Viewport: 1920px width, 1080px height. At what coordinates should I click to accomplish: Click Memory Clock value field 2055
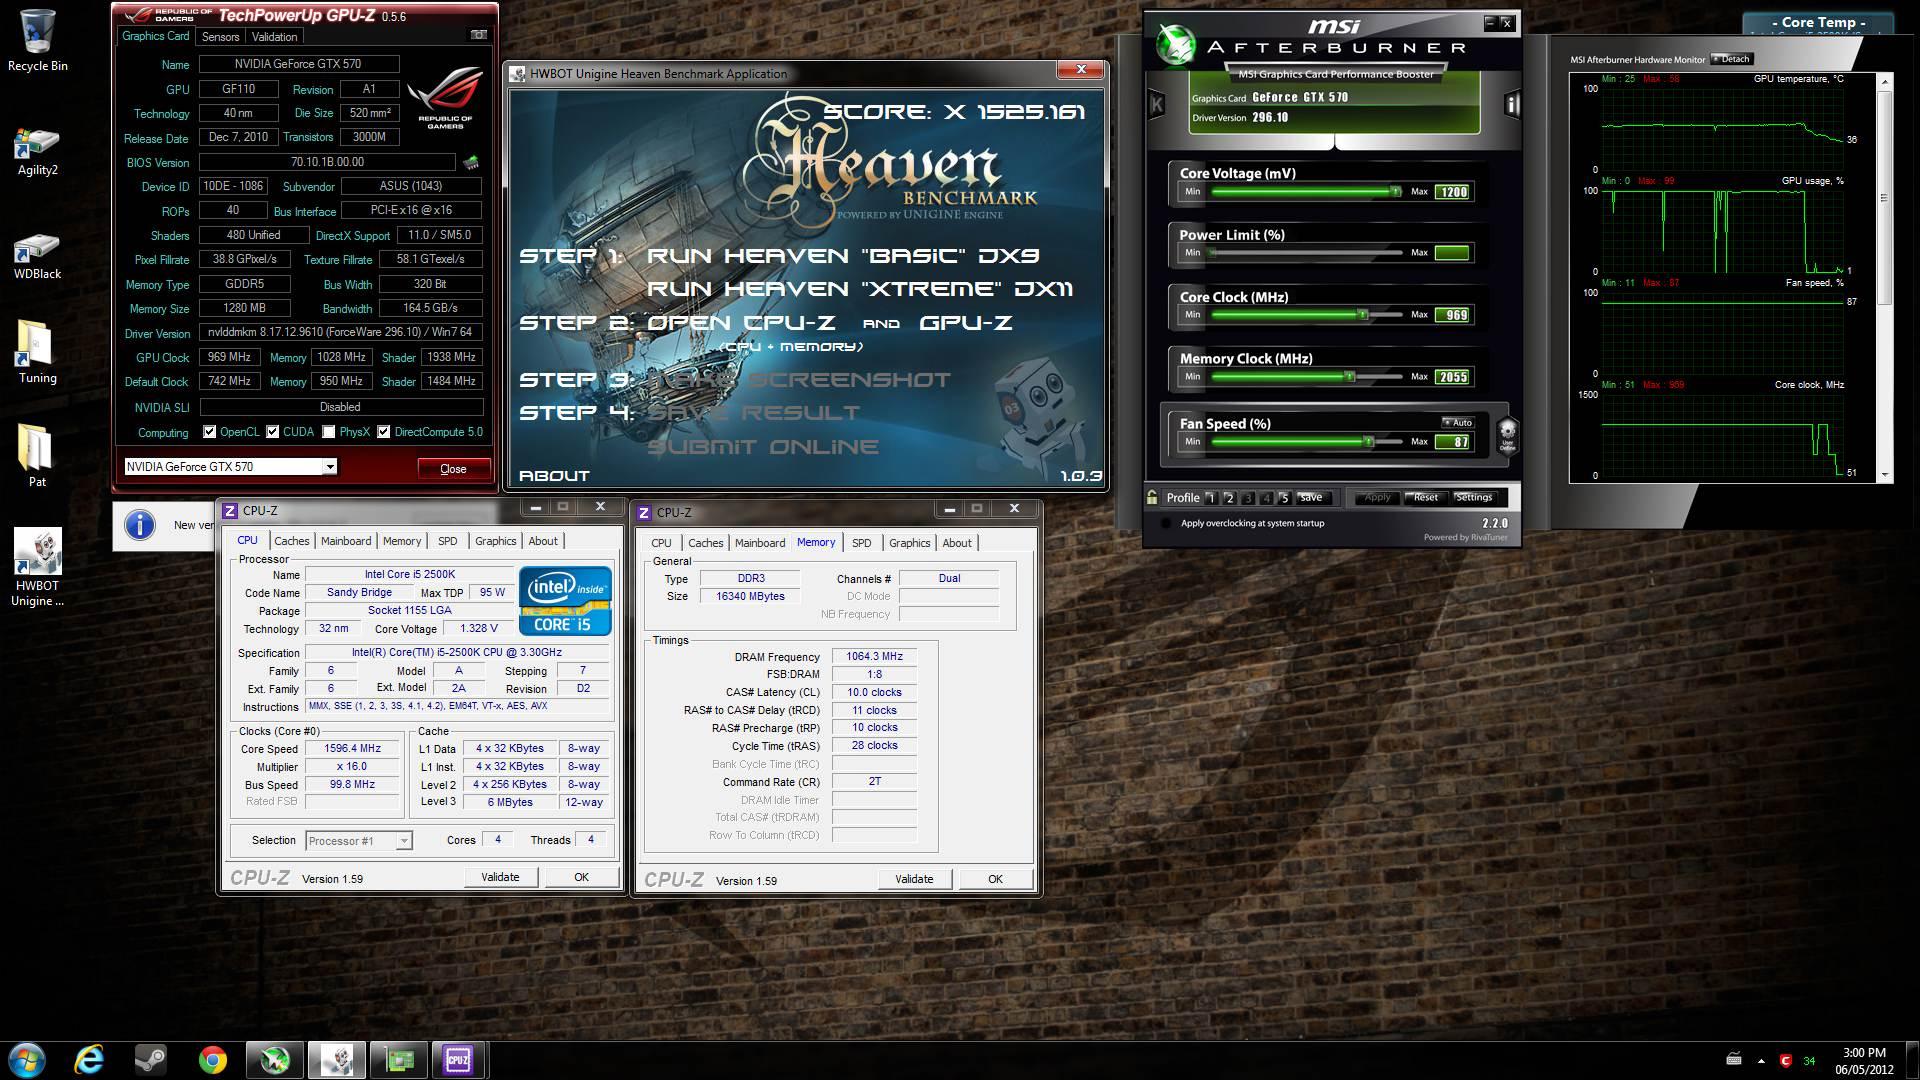tap(1453, 377)
